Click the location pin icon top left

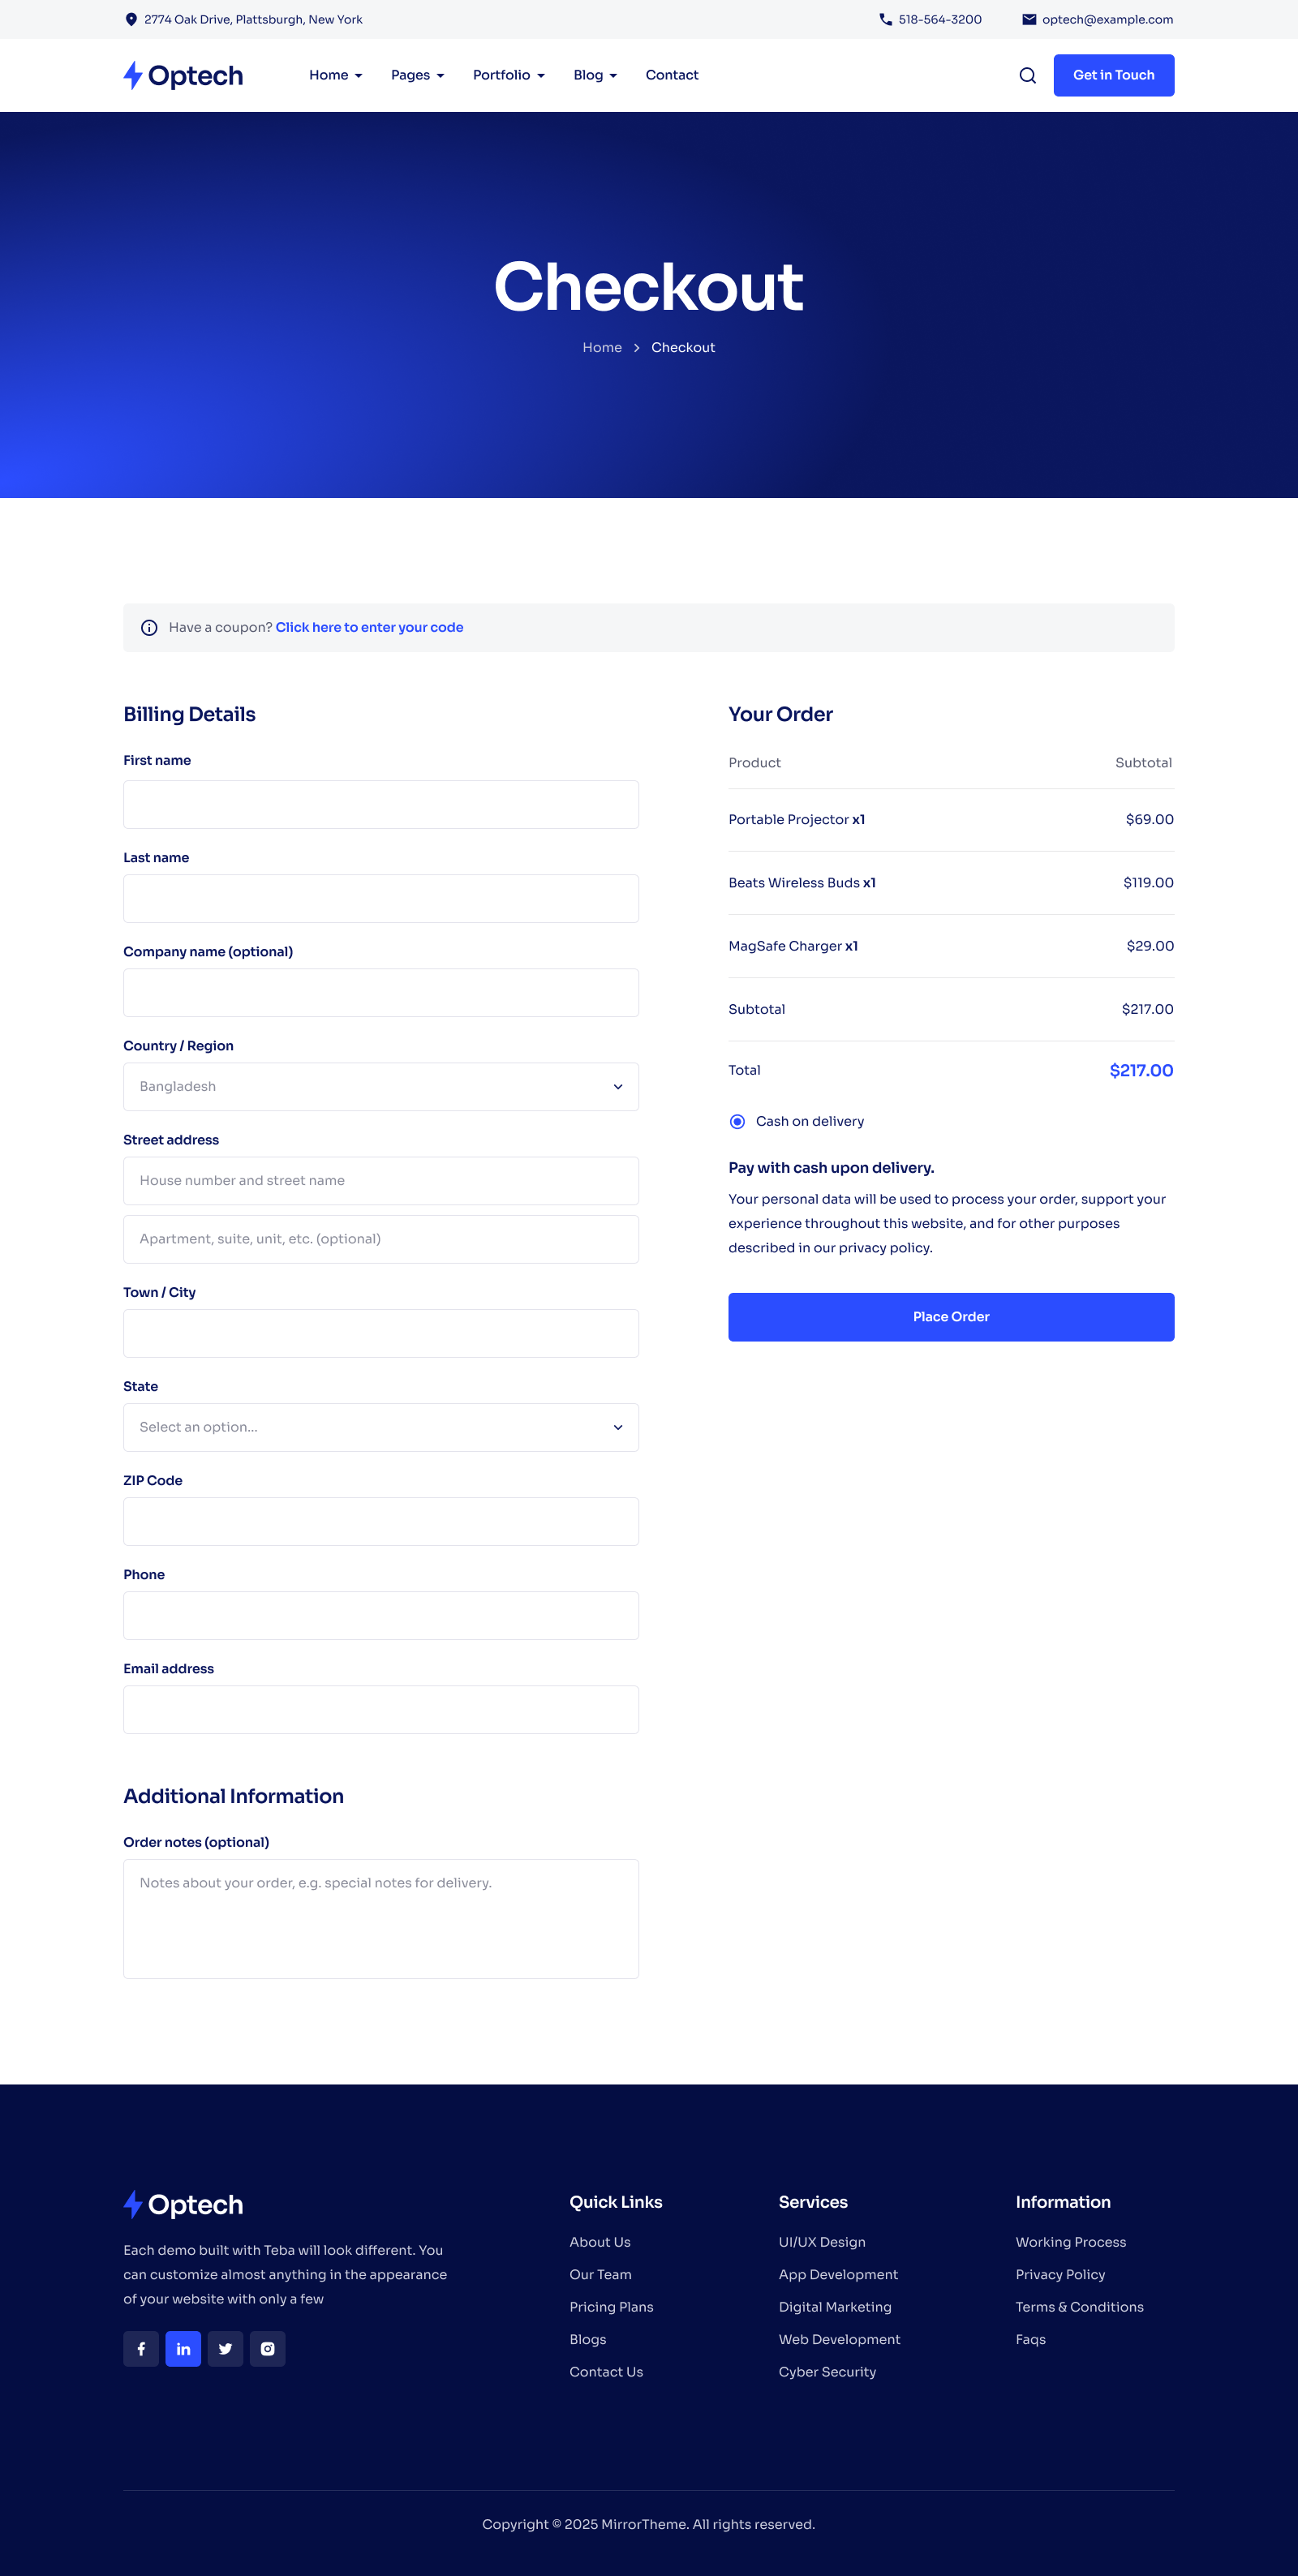pos(131,18)
